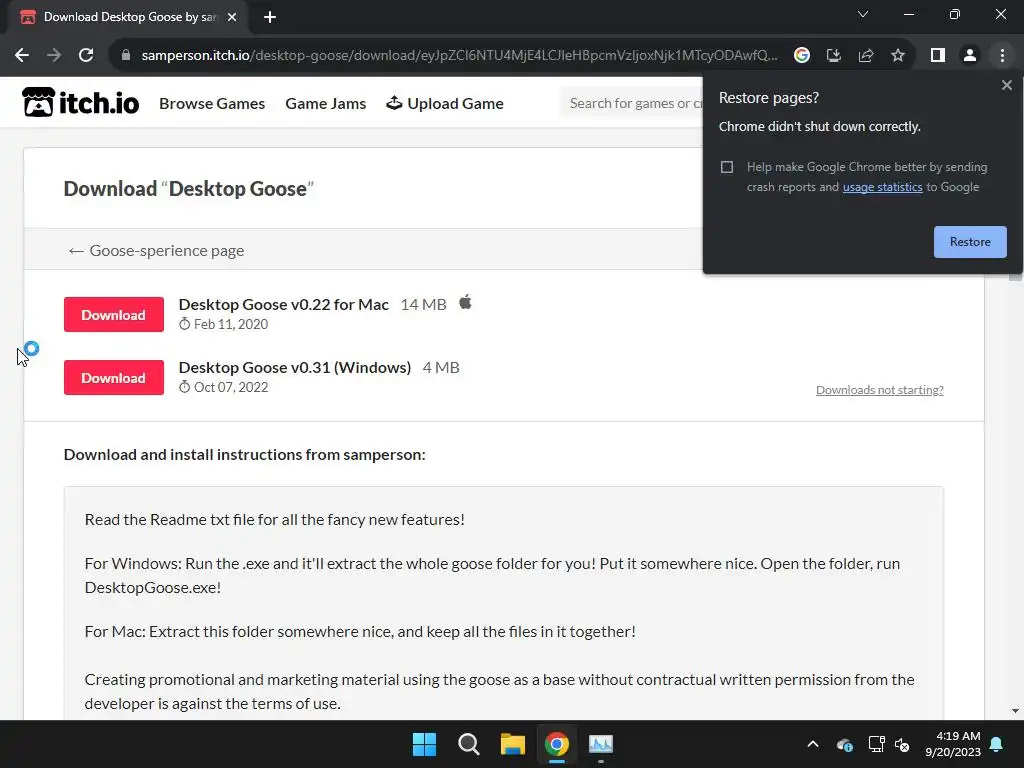Open the monitor app in taskbar
Viewport: 1024px width, 768px height.
click(x=601, y=744)
